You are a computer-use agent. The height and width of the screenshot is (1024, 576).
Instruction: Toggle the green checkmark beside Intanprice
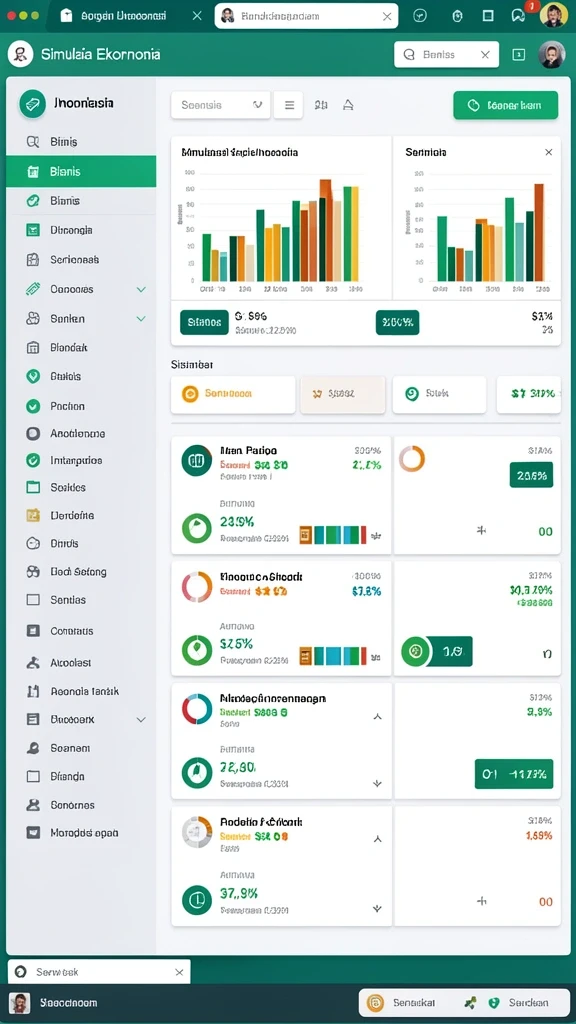[x=33, y=460]
